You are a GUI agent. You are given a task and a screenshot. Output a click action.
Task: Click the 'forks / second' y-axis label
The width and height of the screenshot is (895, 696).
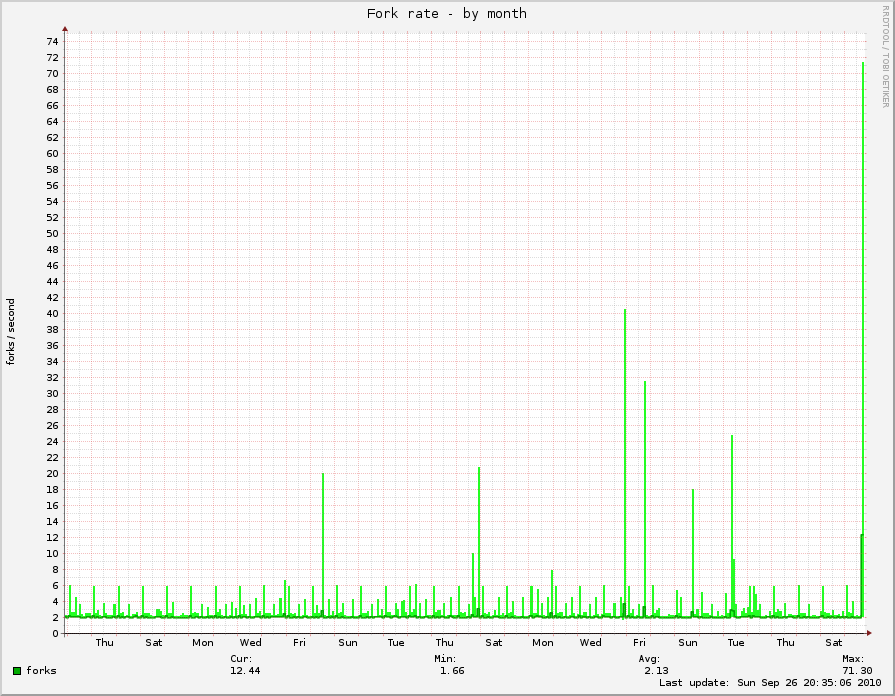(11, 332)
